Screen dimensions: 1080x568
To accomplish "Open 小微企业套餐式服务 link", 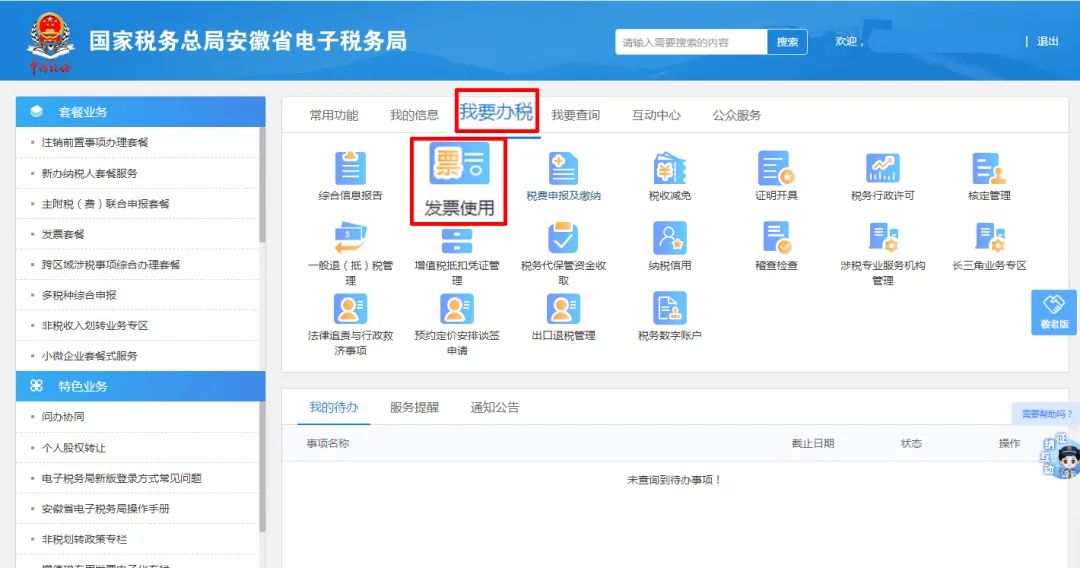I will click(x=90, y=356).
